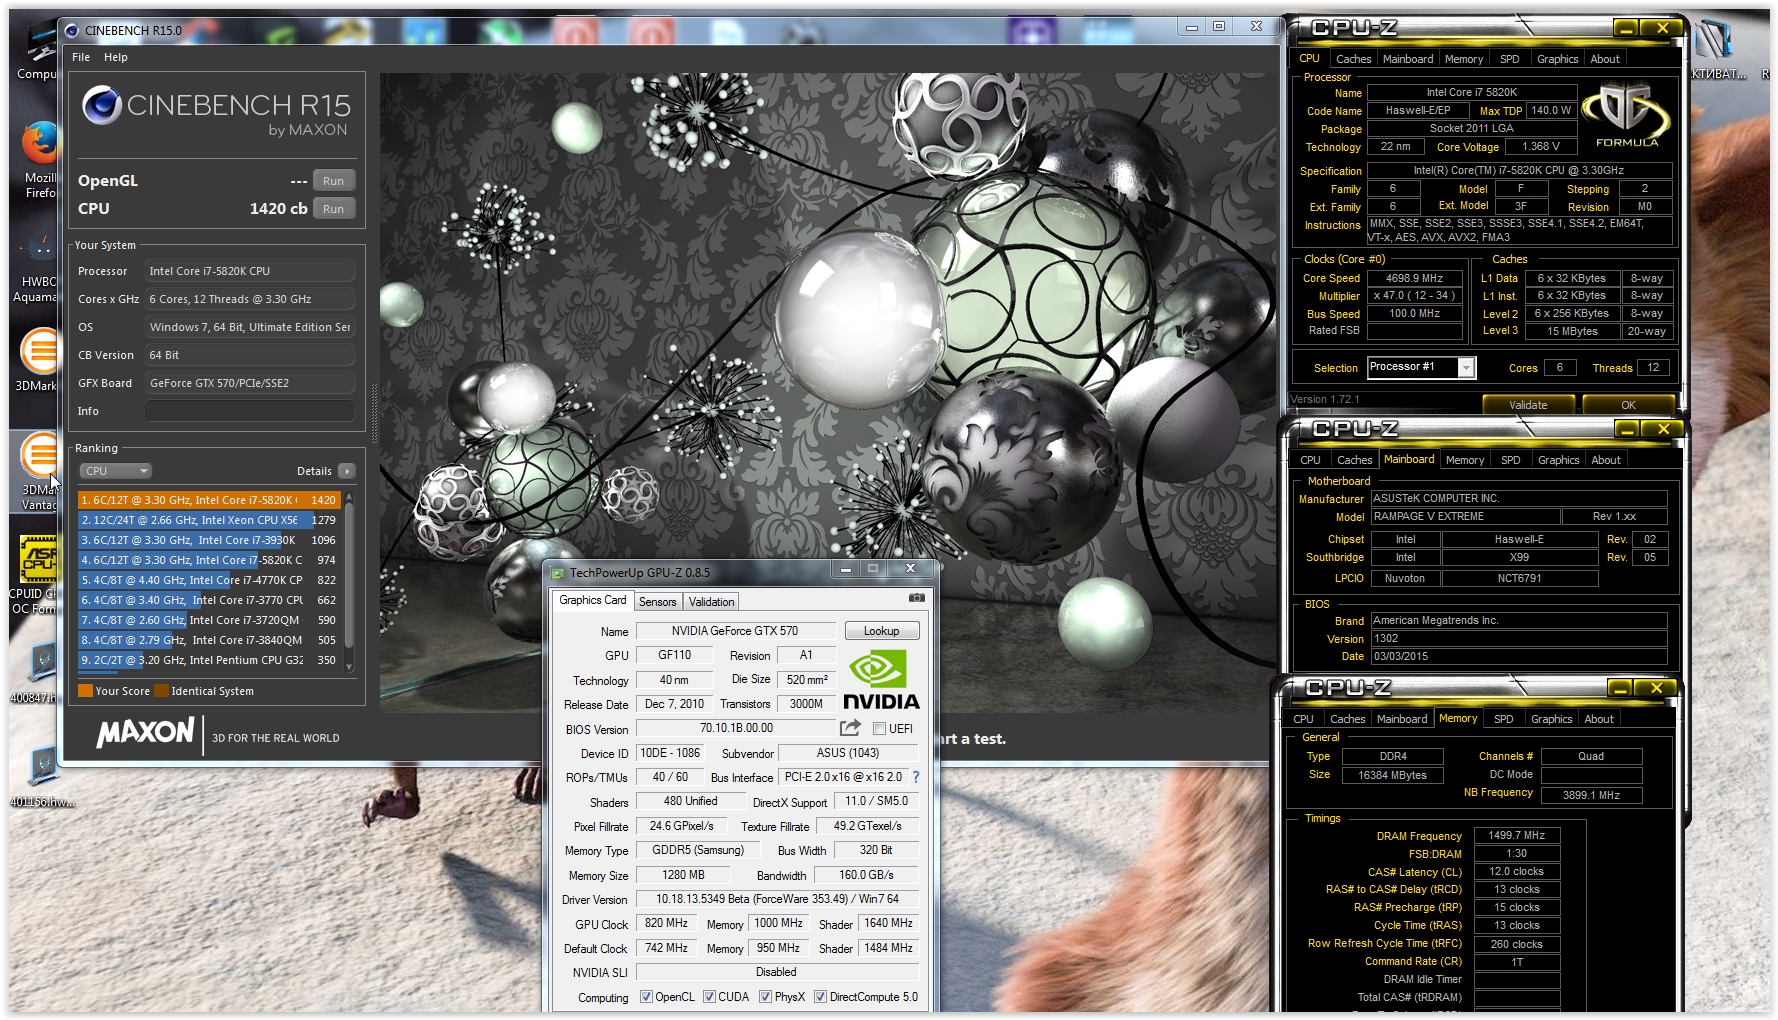Open Memory tab in middle CPU-Z window
Image resolution: width=1778 pixels, height=1020 pixels.
(1464, 460)
